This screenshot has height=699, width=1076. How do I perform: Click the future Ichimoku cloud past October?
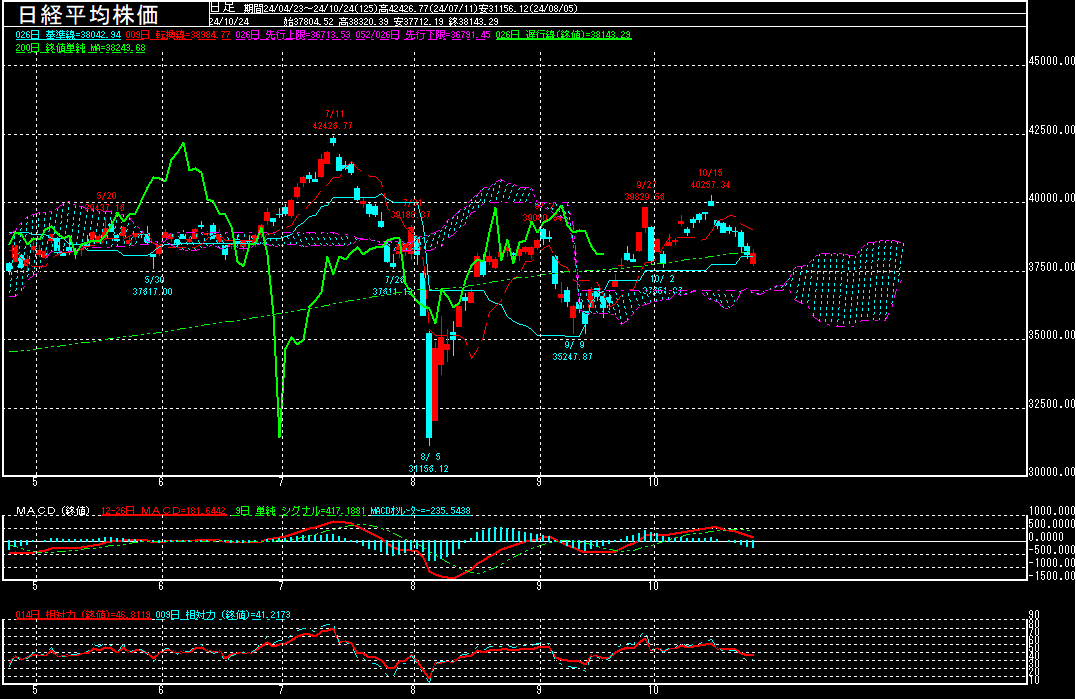[847, 283]
